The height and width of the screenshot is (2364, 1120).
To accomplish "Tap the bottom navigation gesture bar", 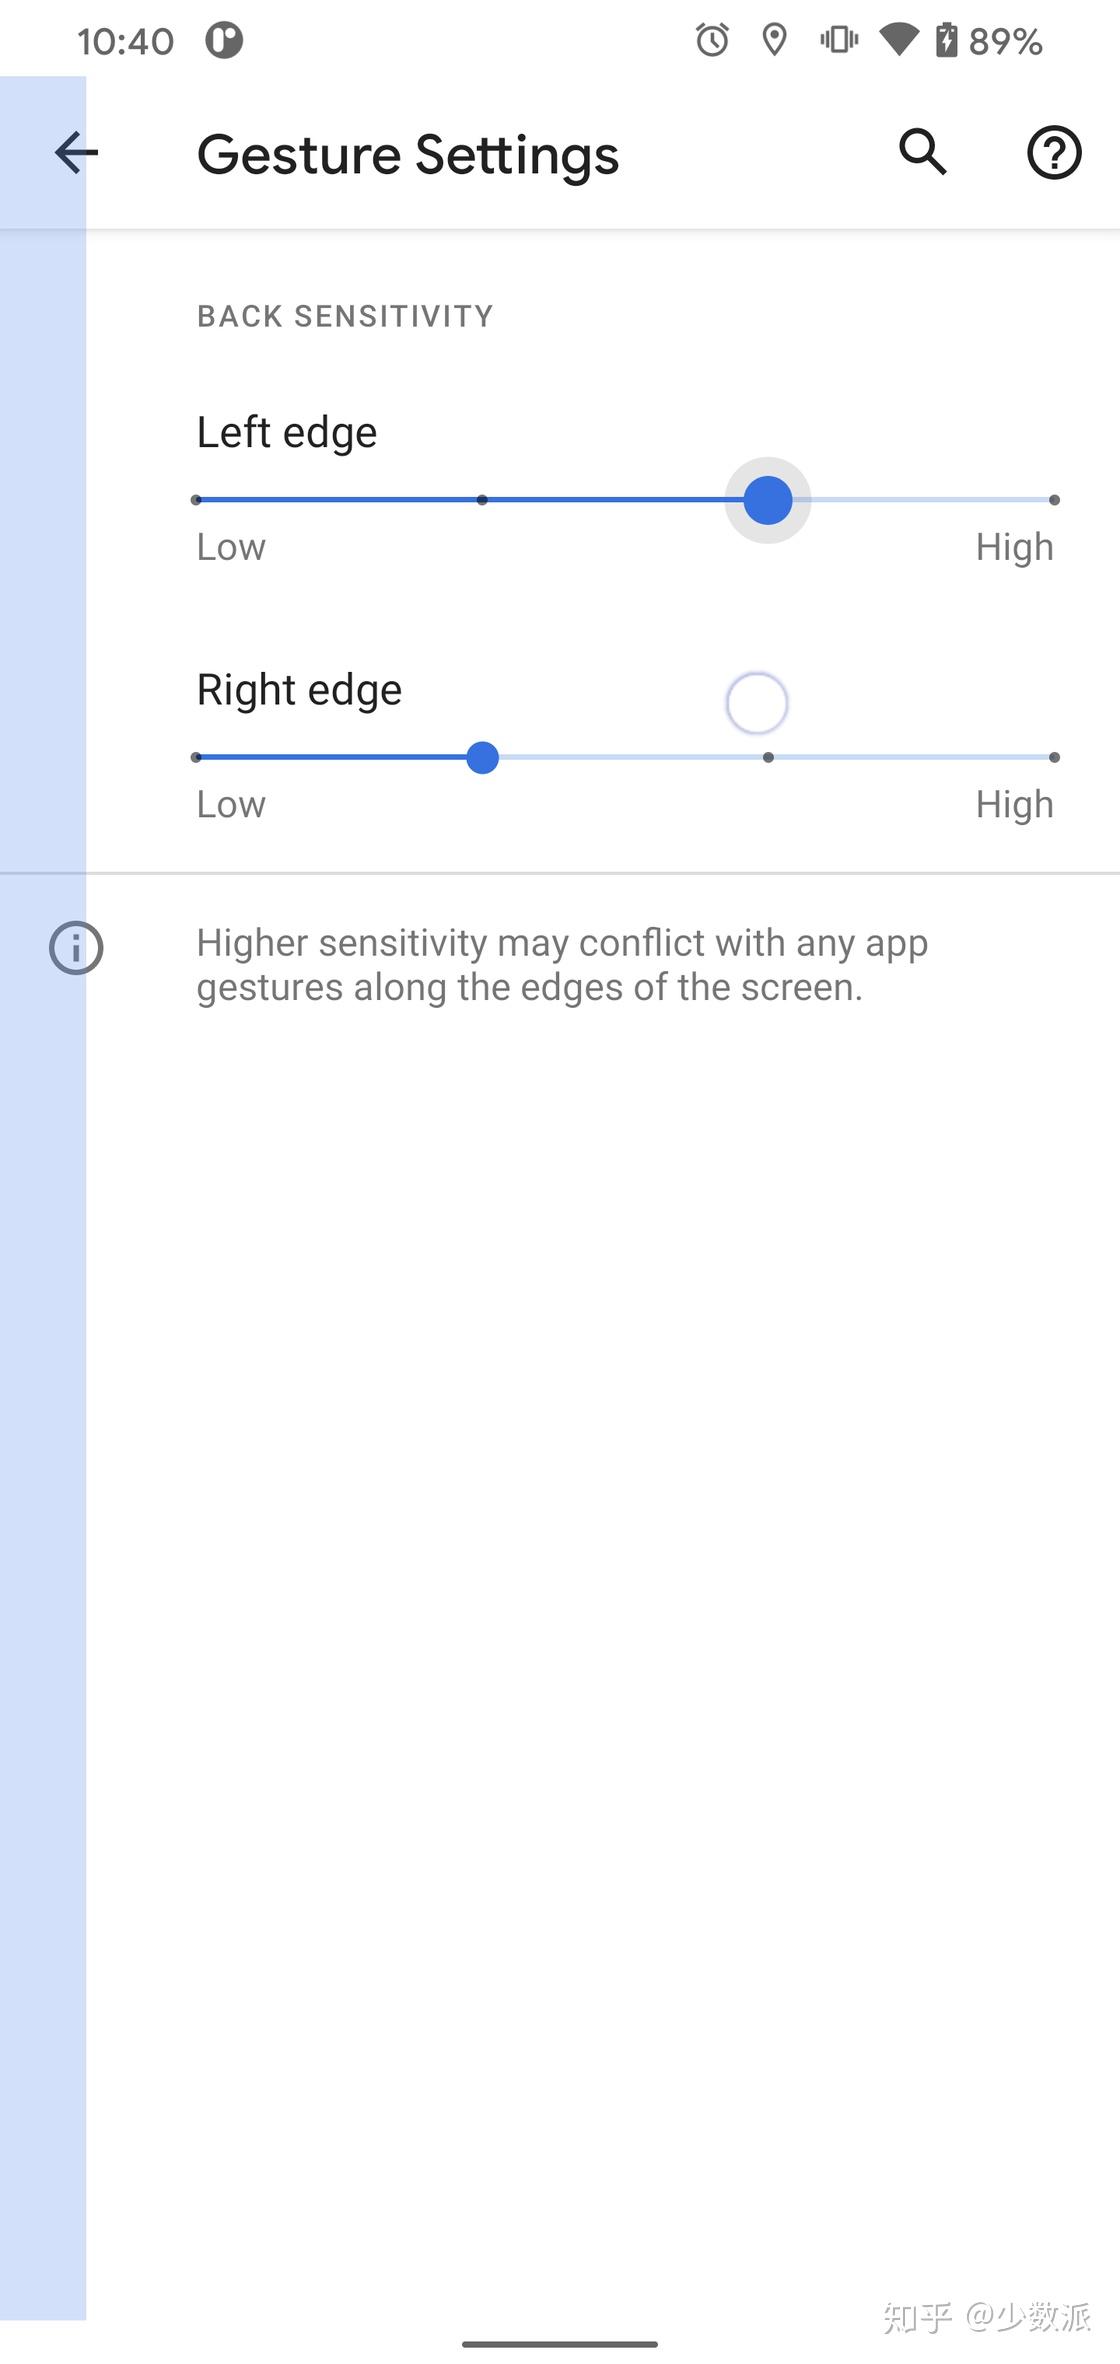I will click(x=560, y=2343).
